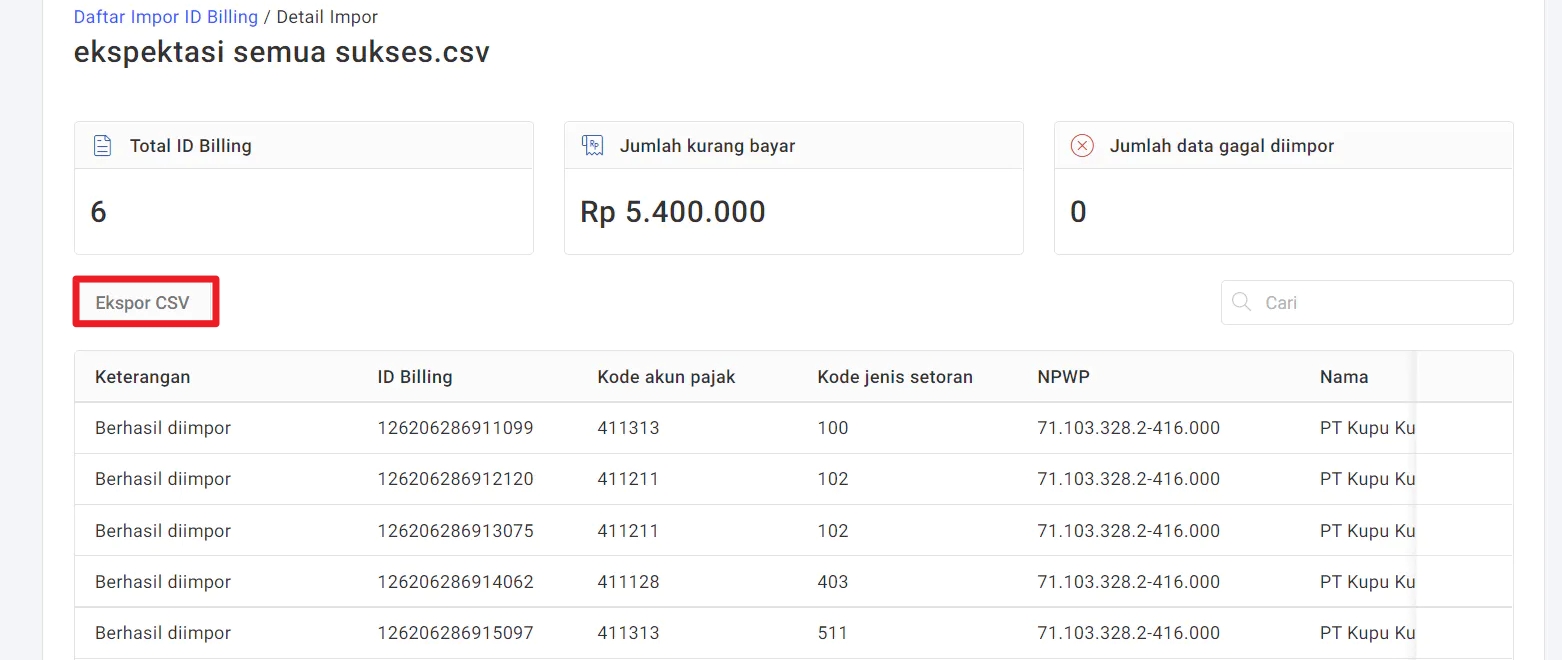Click the title ekspektasi semua sukses.csv

point(282,52)
